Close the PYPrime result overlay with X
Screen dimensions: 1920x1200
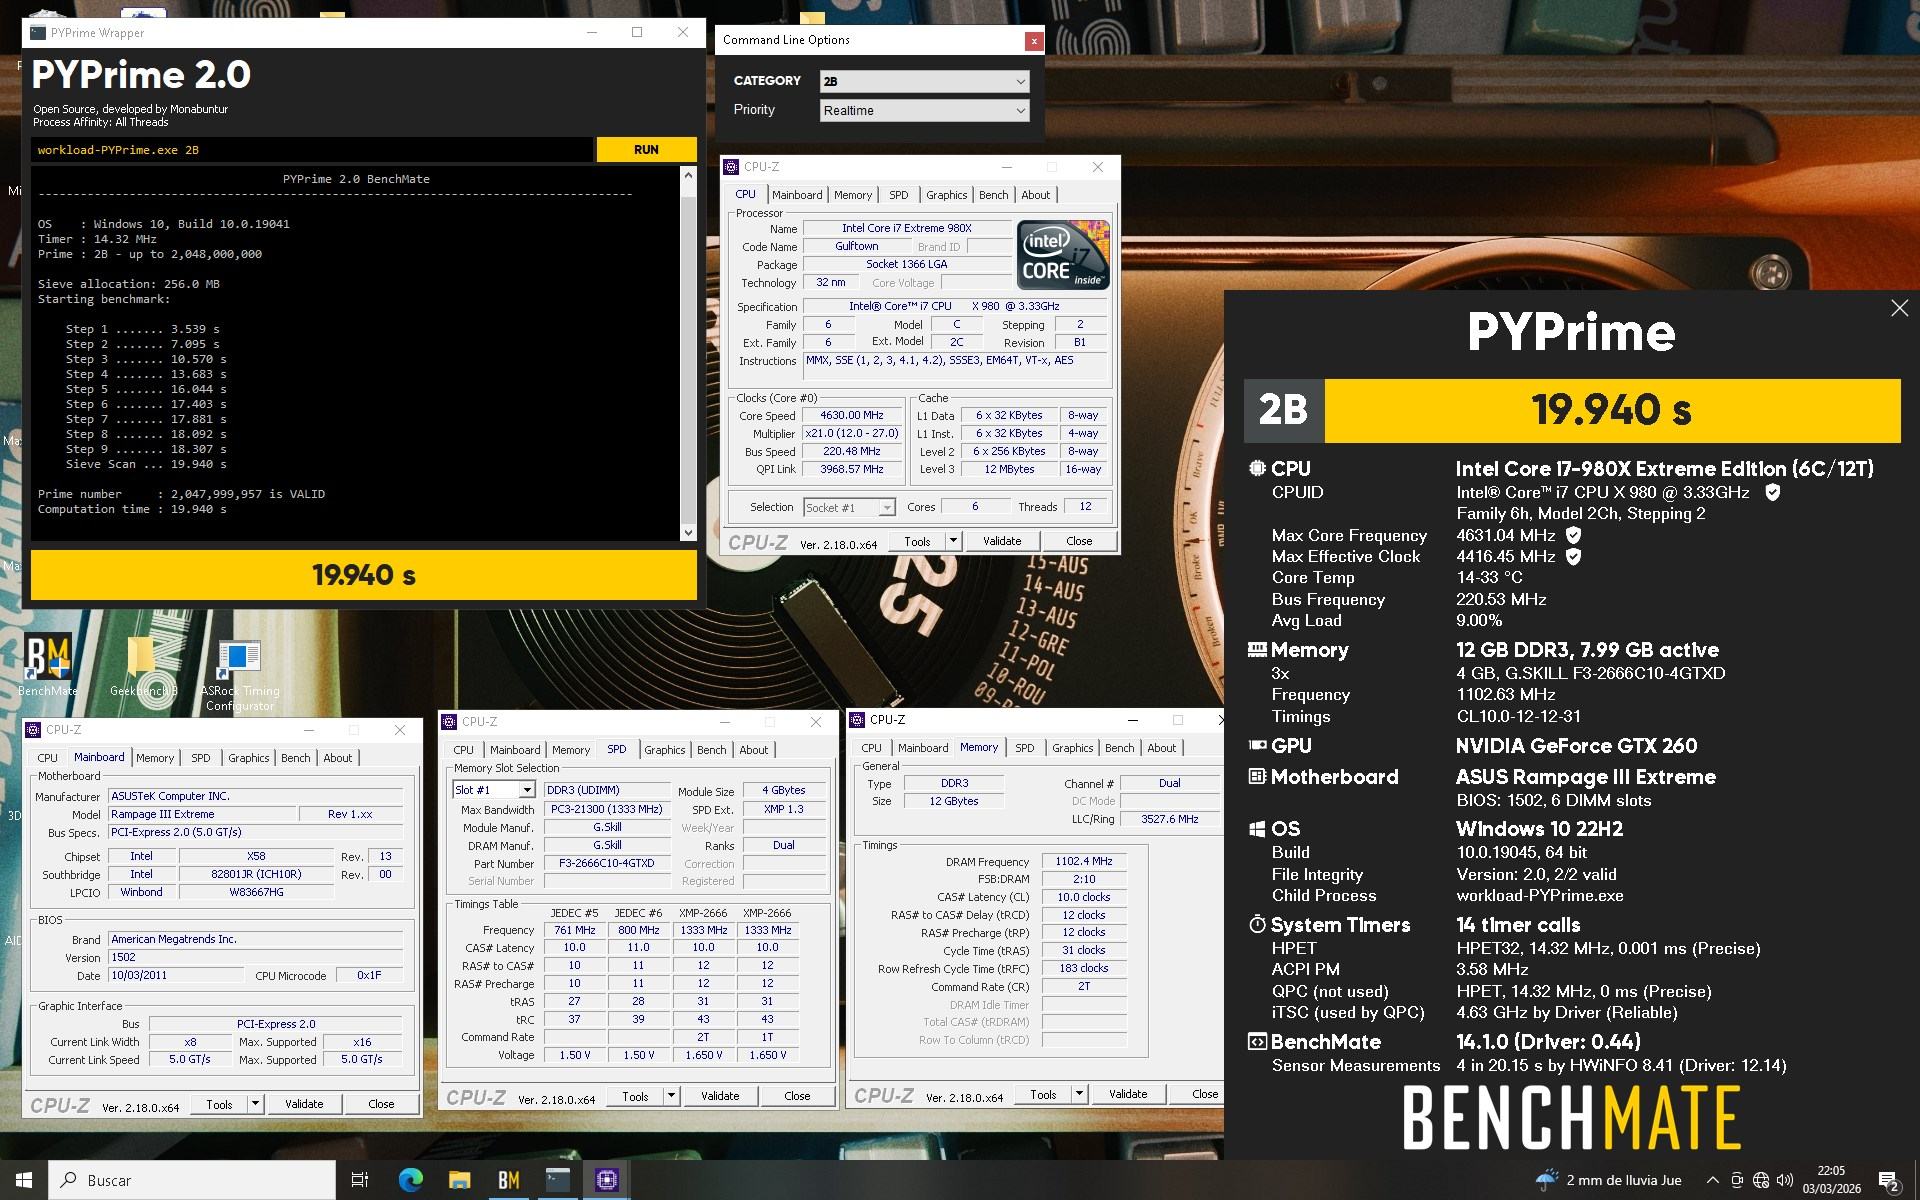(1899, 308)
